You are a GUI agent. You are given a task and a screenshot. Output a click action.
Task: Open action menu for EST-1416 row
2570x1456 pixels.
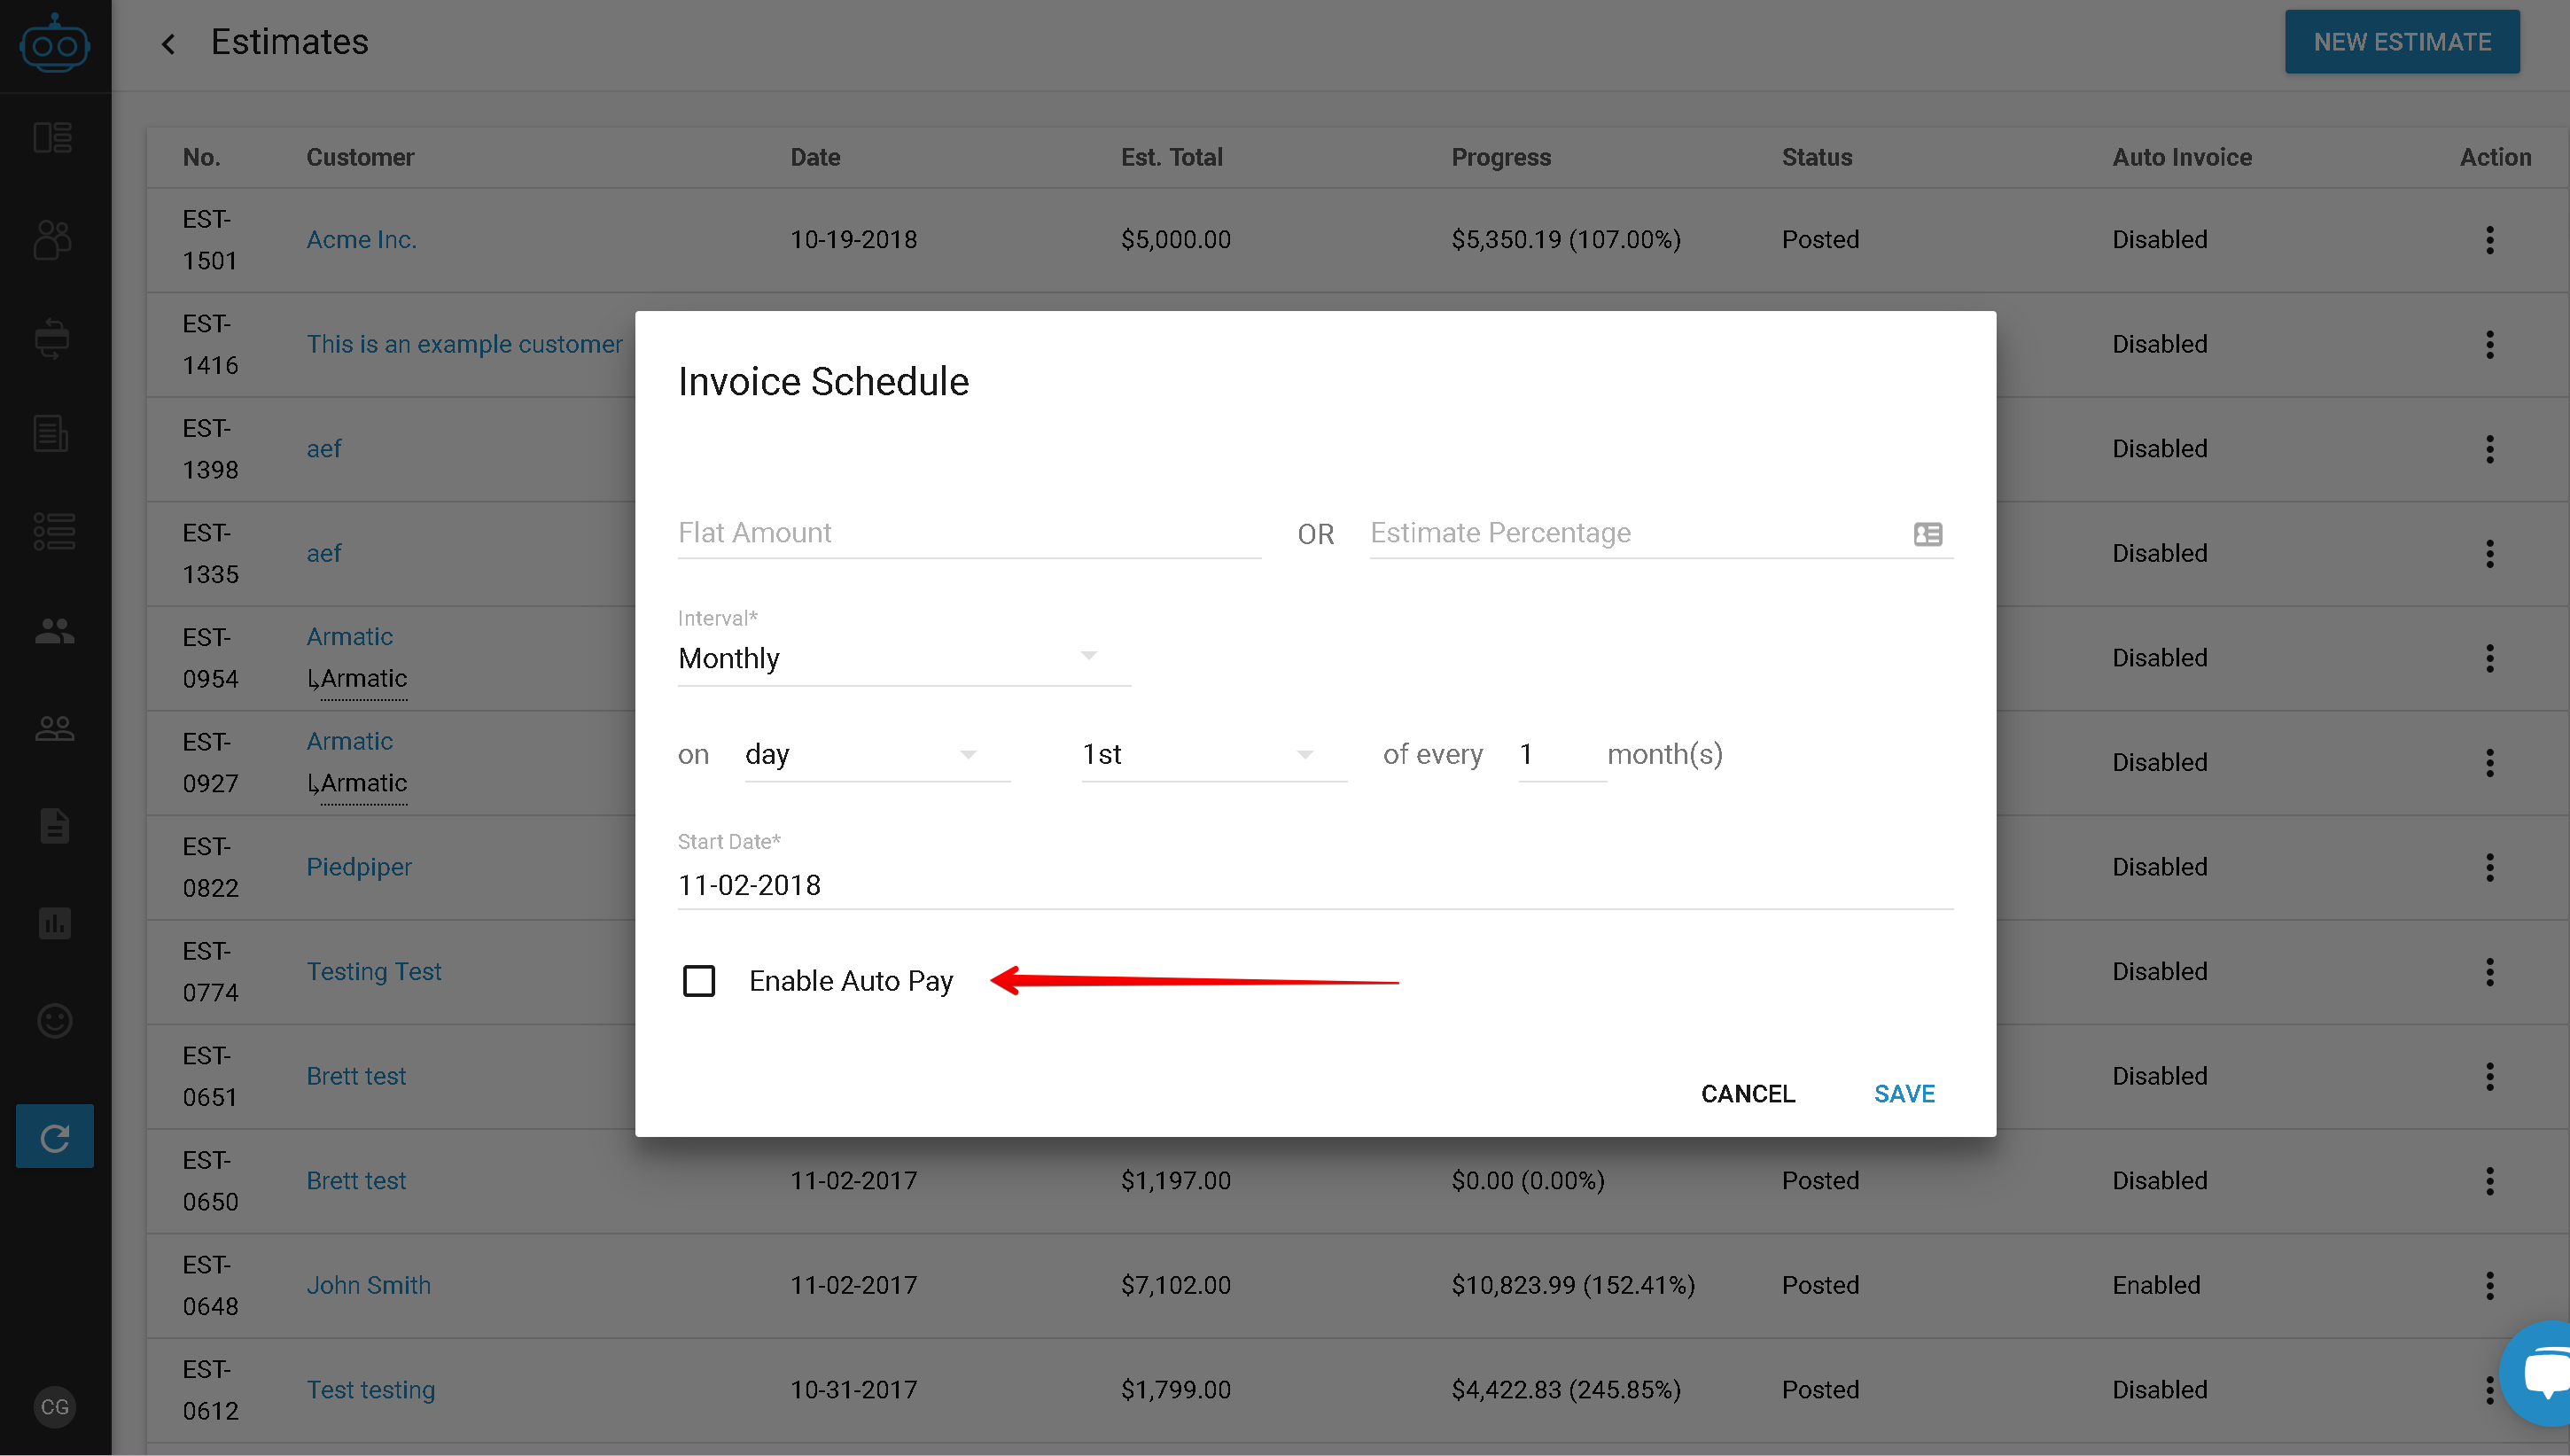tap(2490, 345)
